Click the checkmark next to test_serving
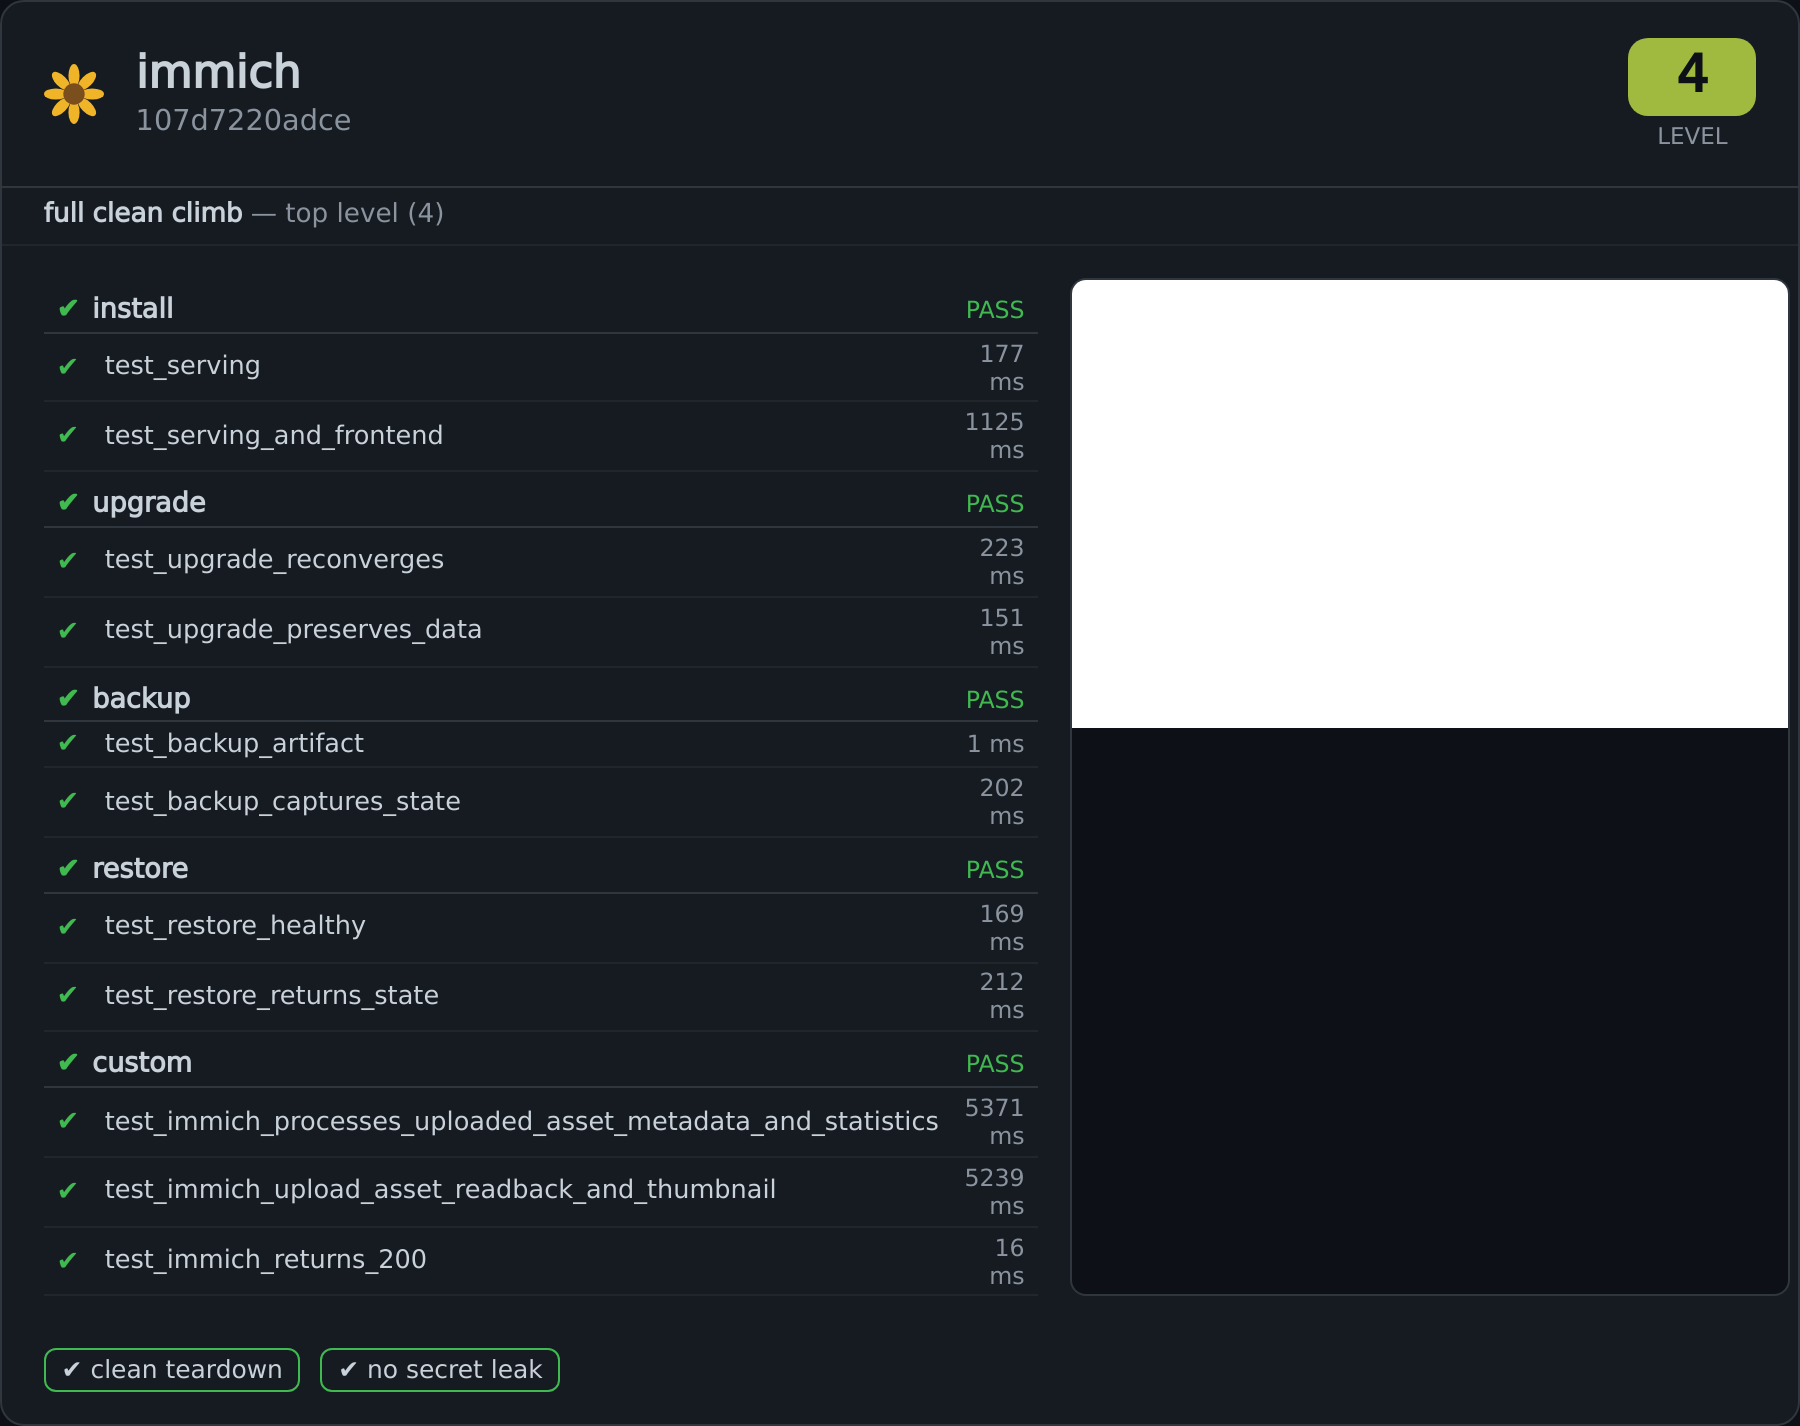Screen dimensions: 1800x1426 tap(68, 367)
